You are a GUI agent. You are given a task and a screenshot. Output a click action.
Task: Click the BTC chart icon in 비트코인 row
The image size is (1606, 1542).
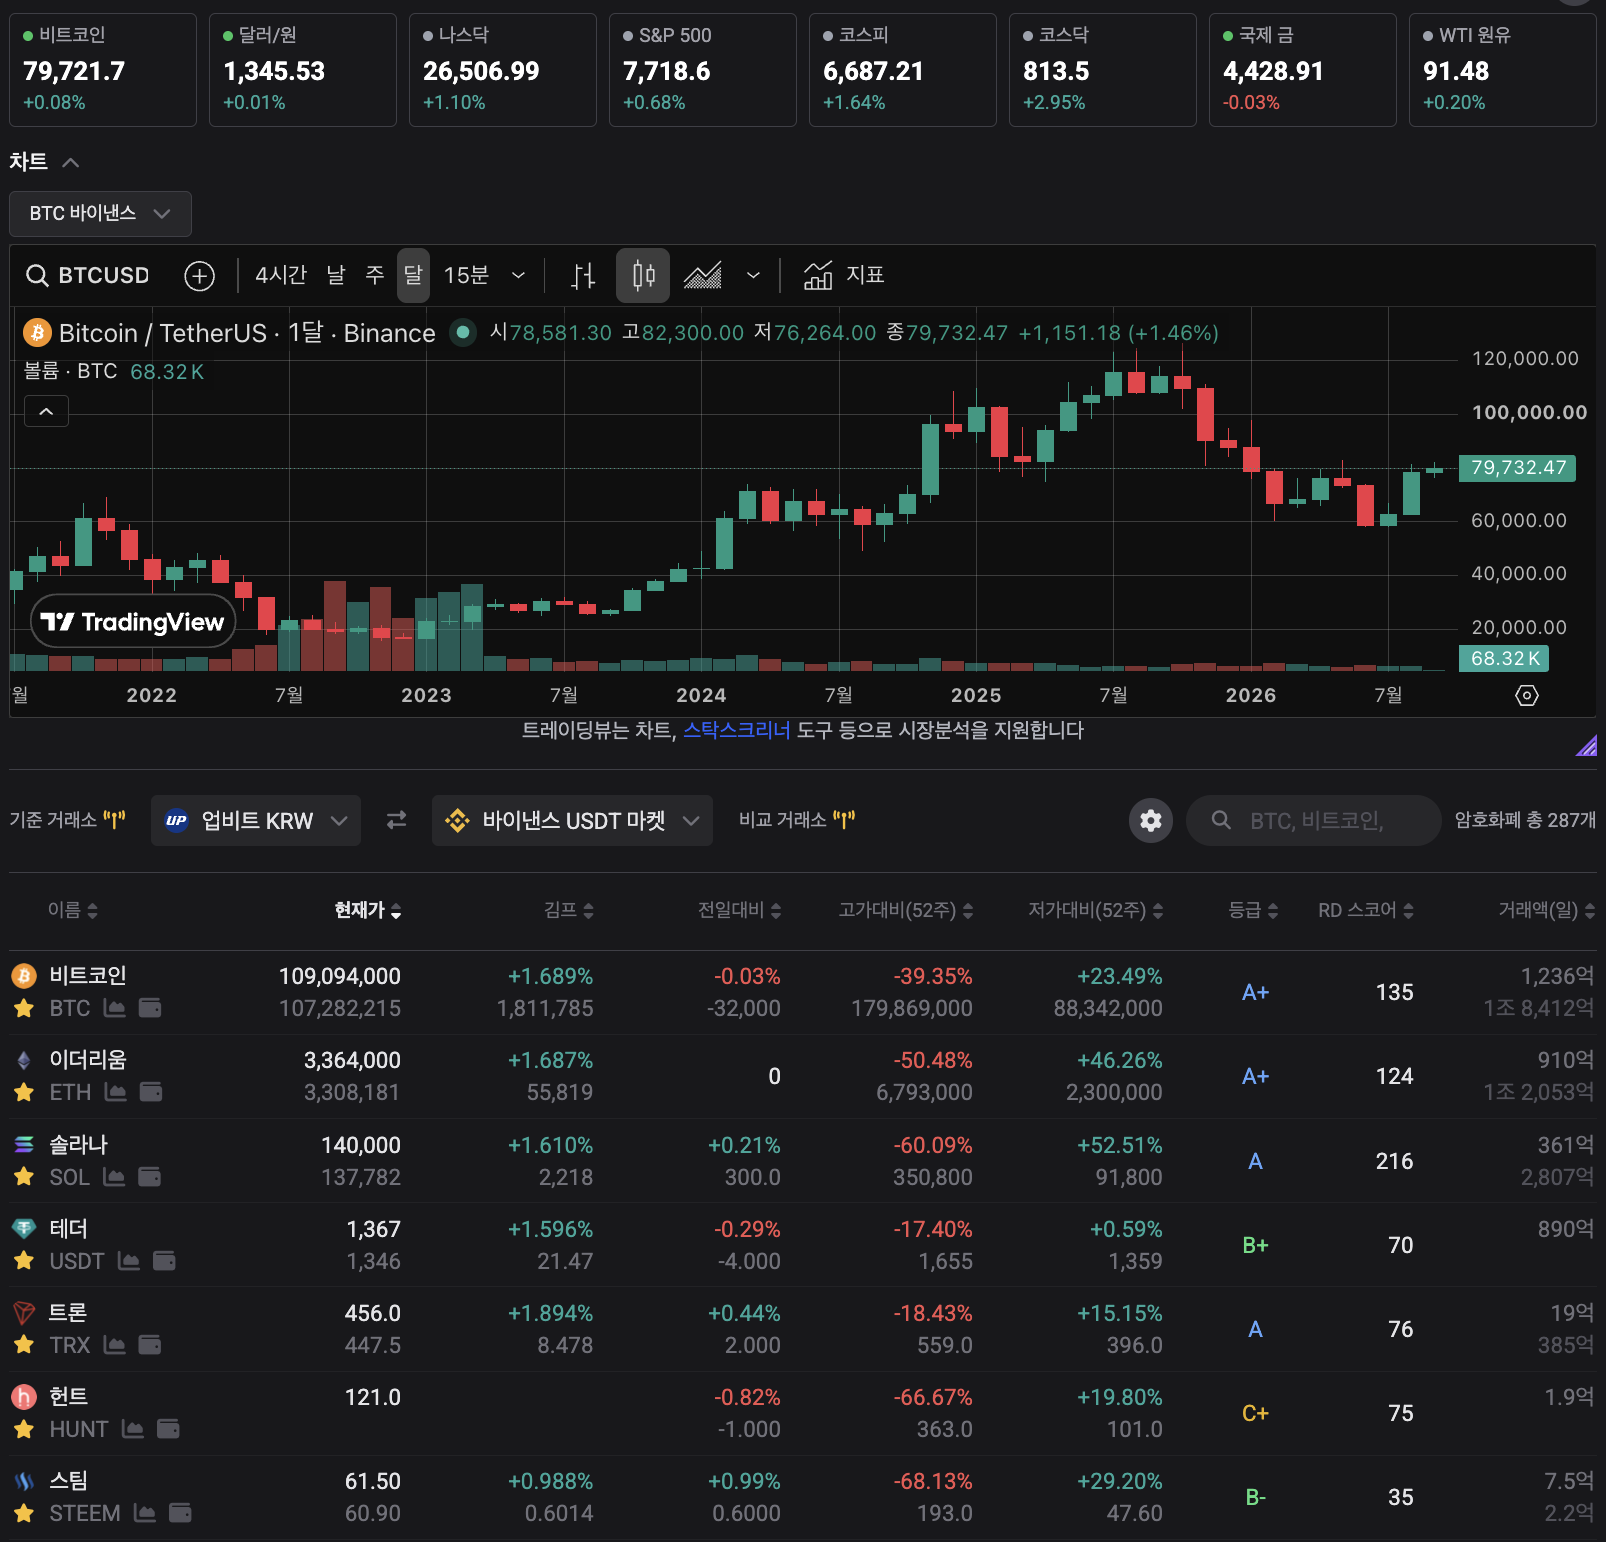(x=115, y=1008)
